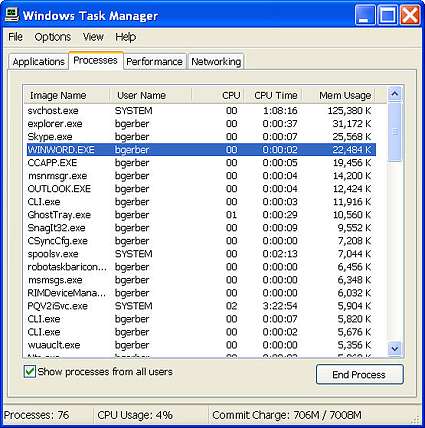Screen dimensions: 425x428
Task: Open the File menu
Action: coord(15,37)
